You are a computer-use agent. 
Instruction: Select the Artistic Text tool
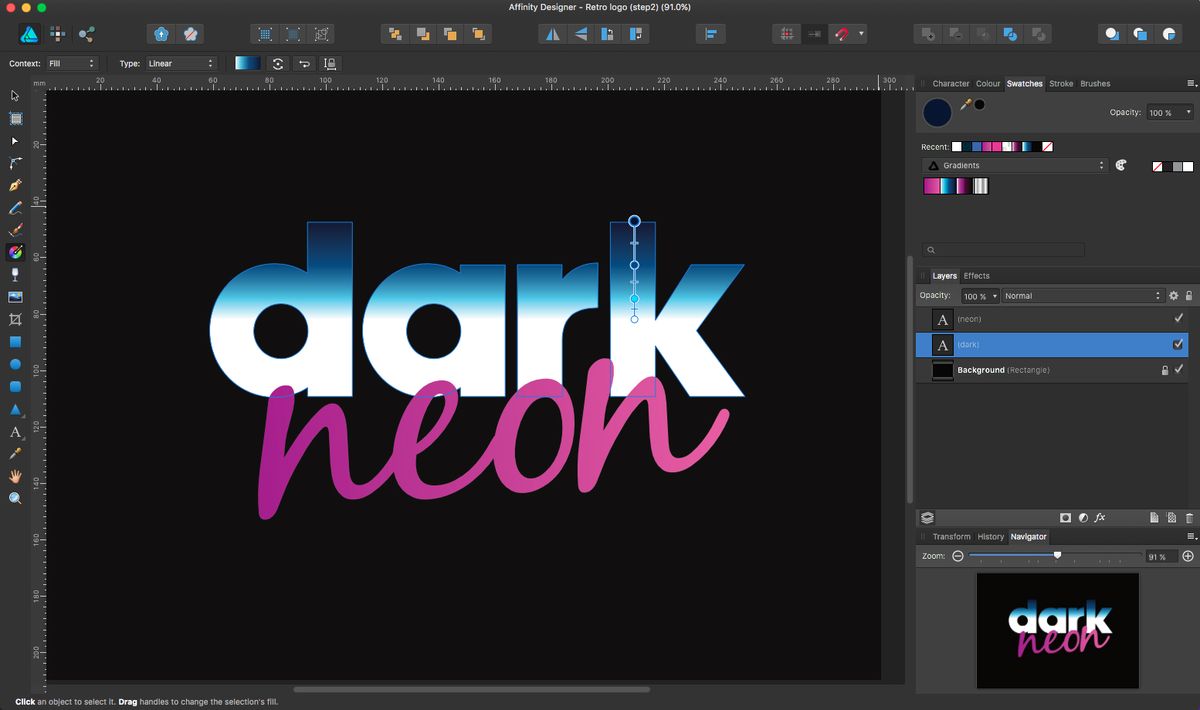coord(15,431)
